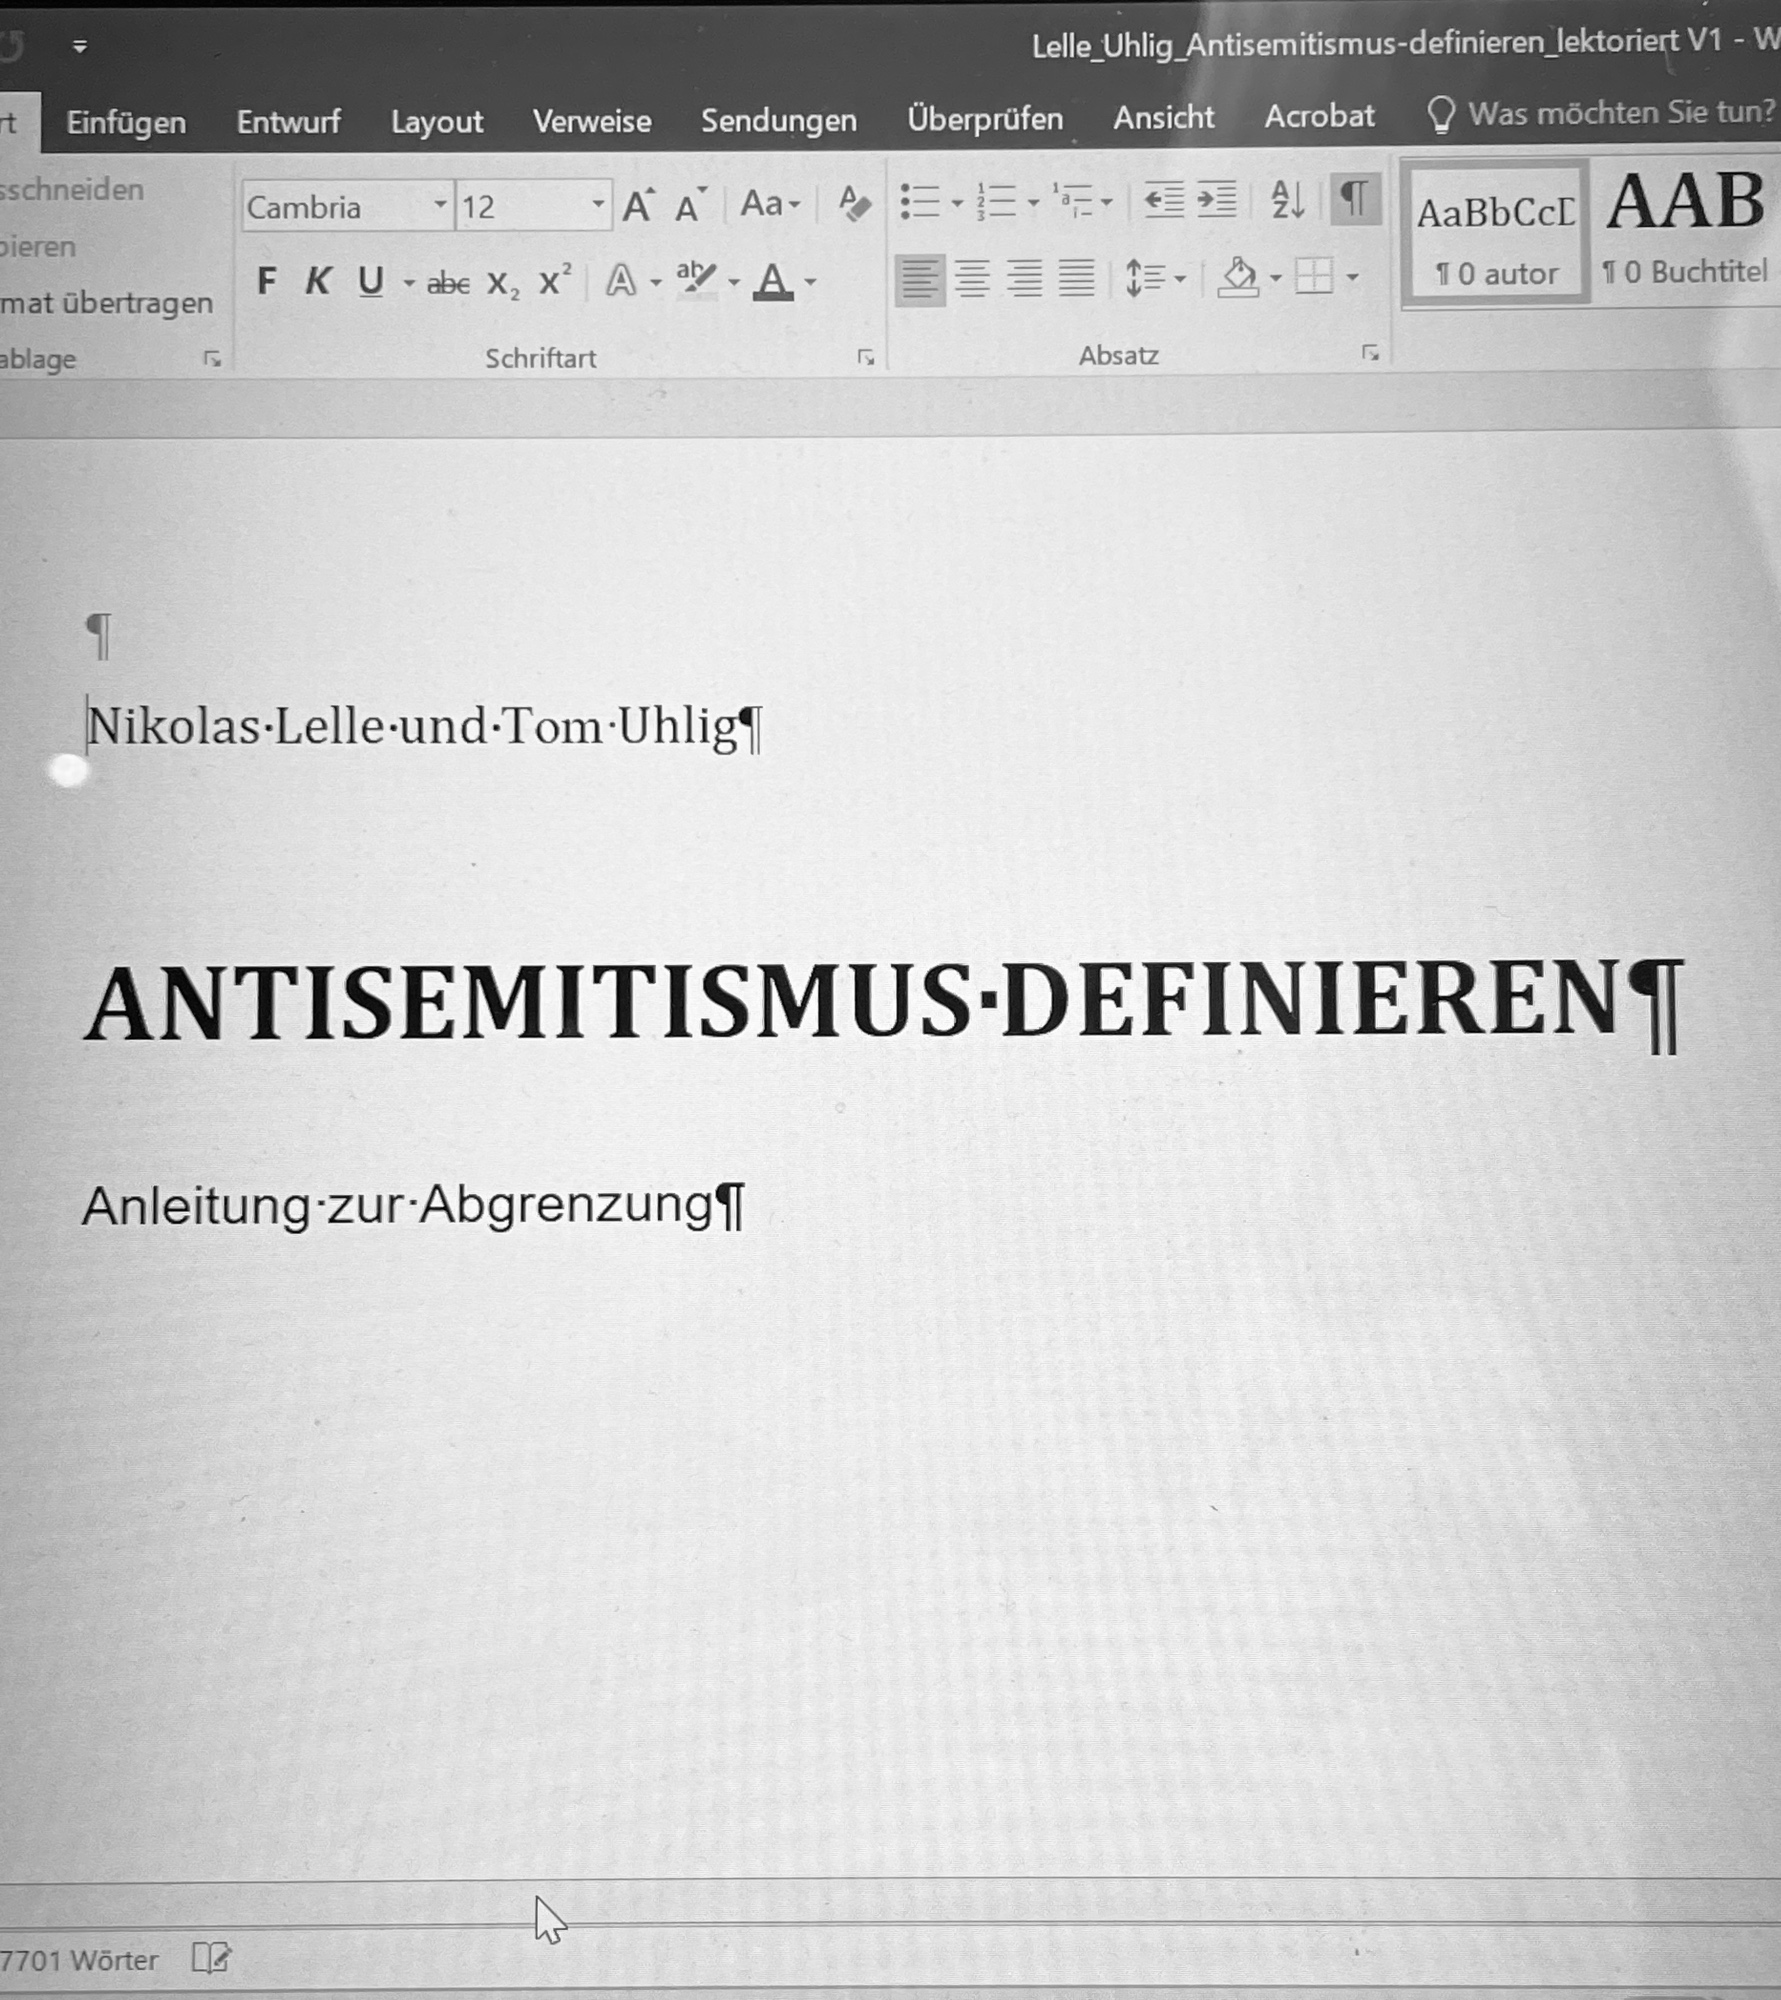Open the Cambria font name dropdown

click(439, 206)
